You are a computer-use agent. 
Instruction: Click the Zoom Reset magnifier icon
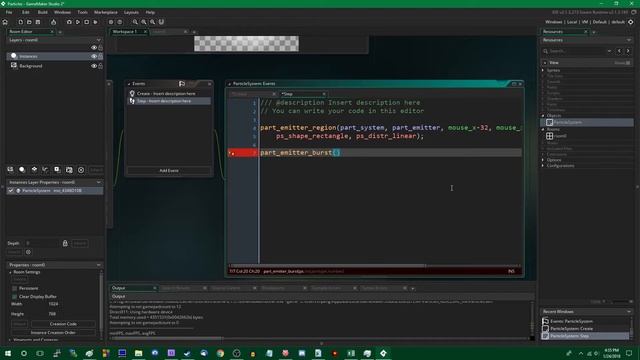click(144, 22)
